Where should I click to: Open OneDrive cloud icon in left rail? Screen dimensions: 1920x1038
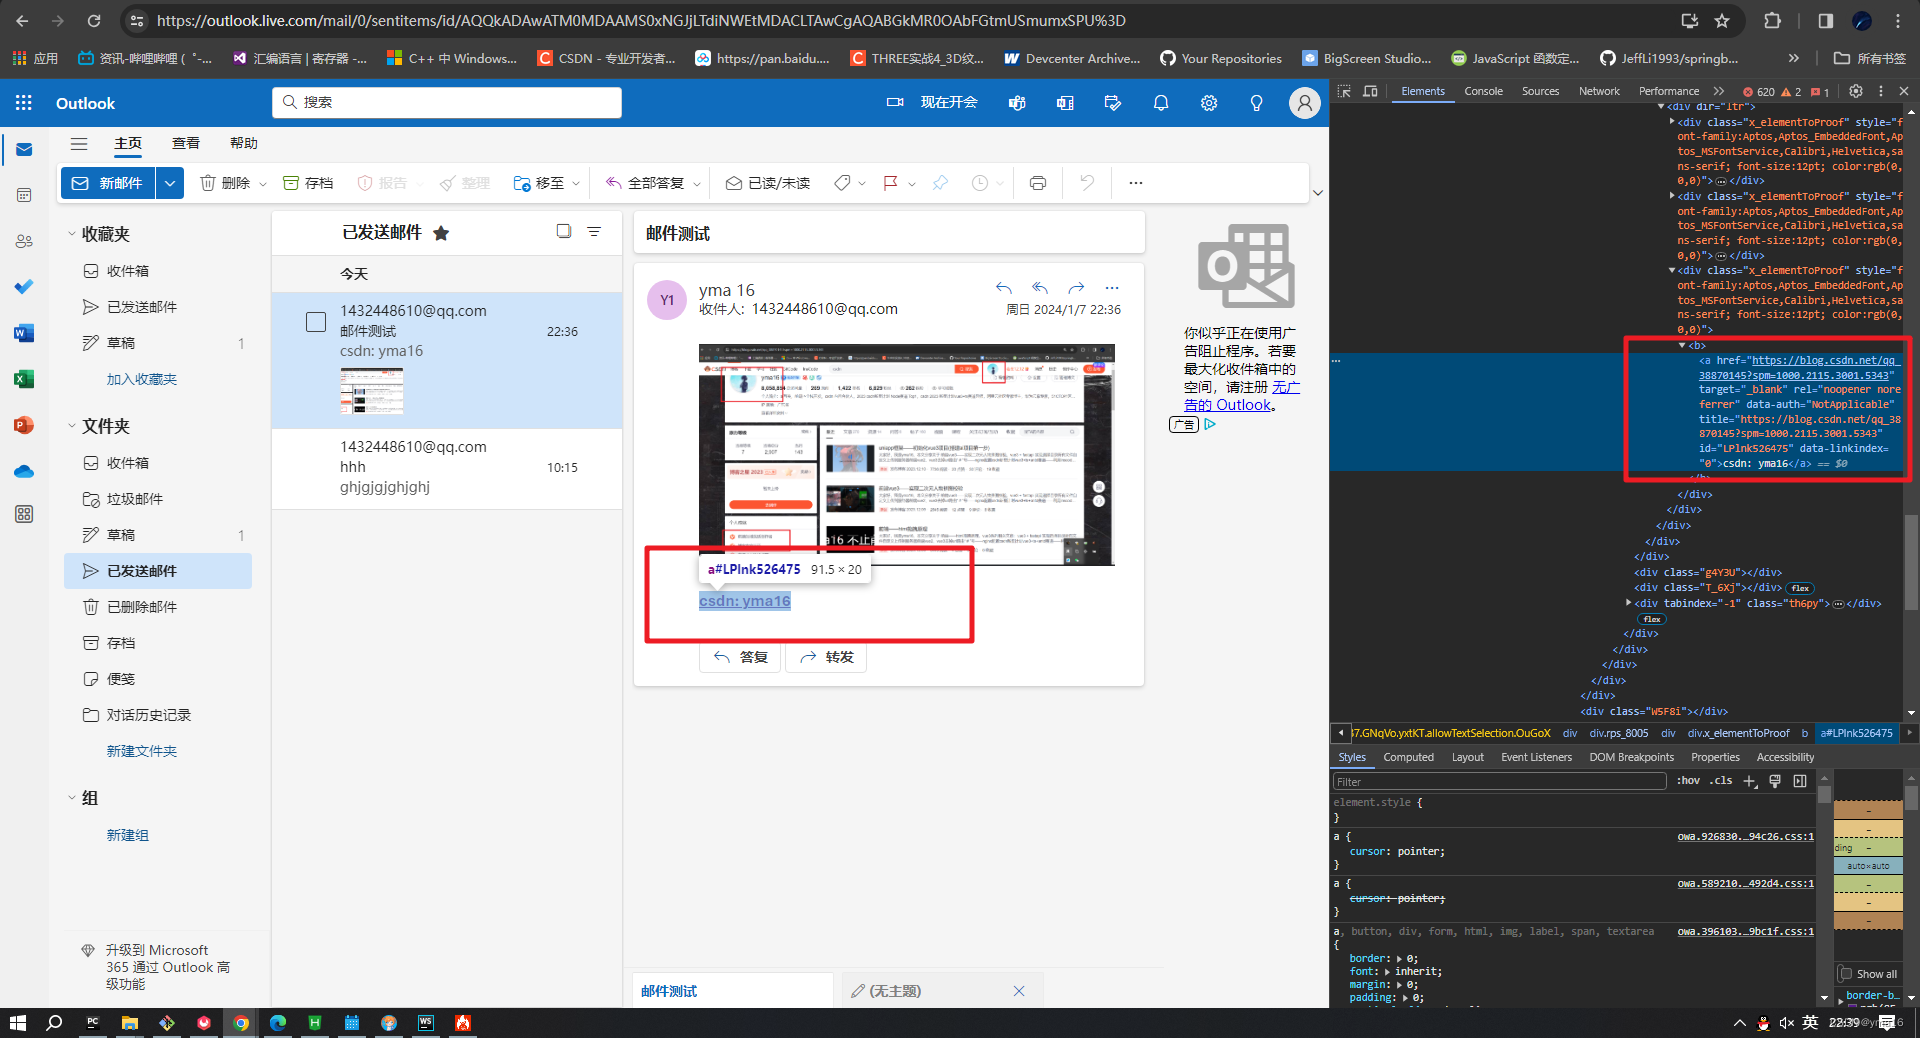[24, 471]
